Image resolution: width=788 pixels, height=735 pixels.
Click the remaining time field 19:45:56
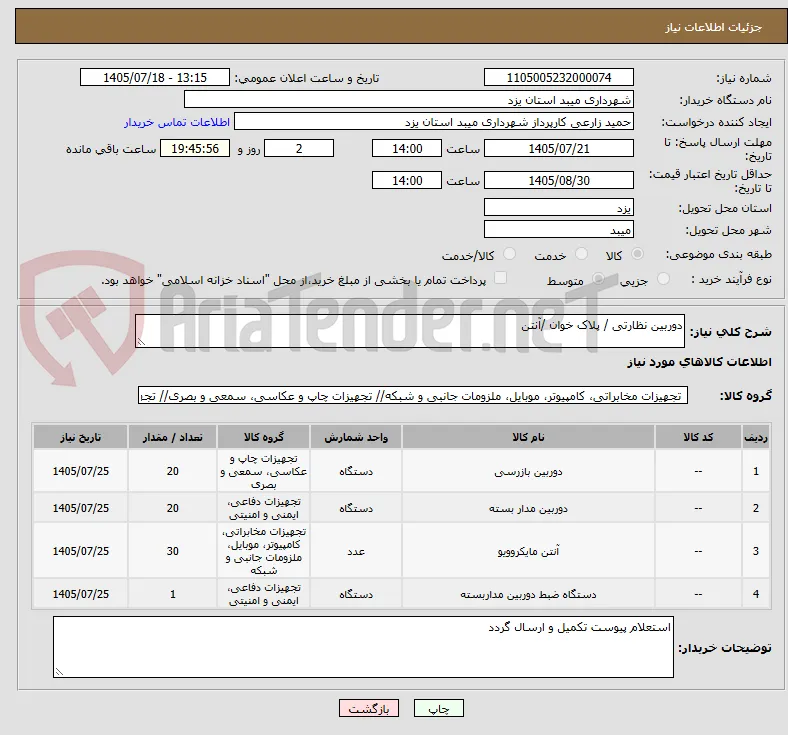click(195, 148)
